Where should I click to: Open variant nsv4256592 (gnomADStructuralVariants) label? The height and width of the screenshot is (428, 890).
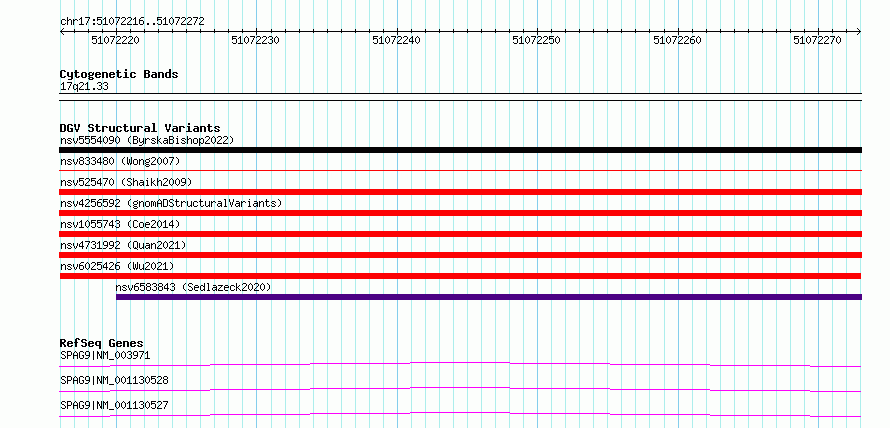coord(171,203)
